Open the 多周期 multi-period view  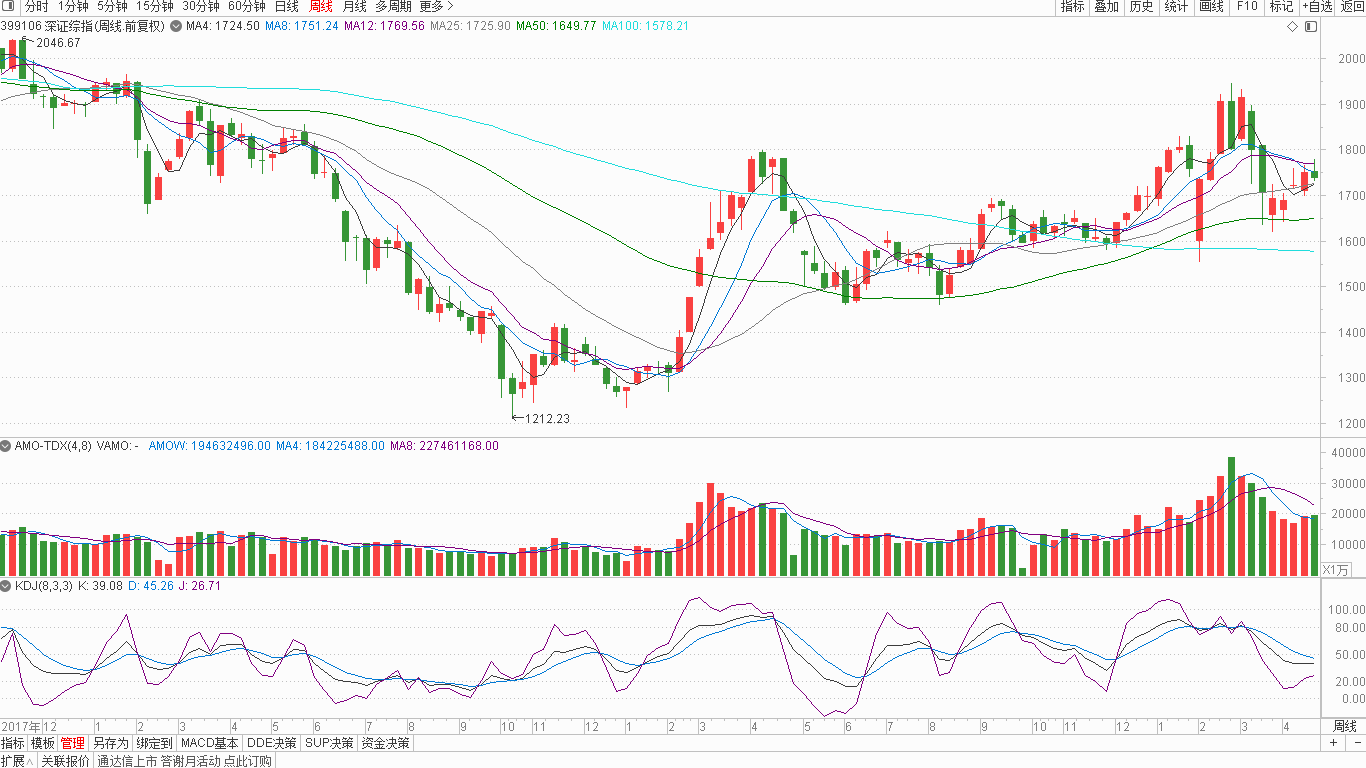[x=393, y=6]
